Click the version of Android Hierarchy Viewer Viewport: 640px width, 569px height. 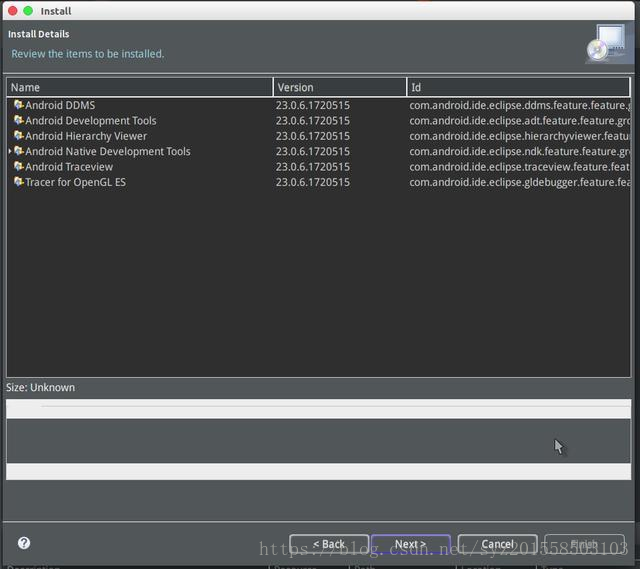click(x=313, y=136)
